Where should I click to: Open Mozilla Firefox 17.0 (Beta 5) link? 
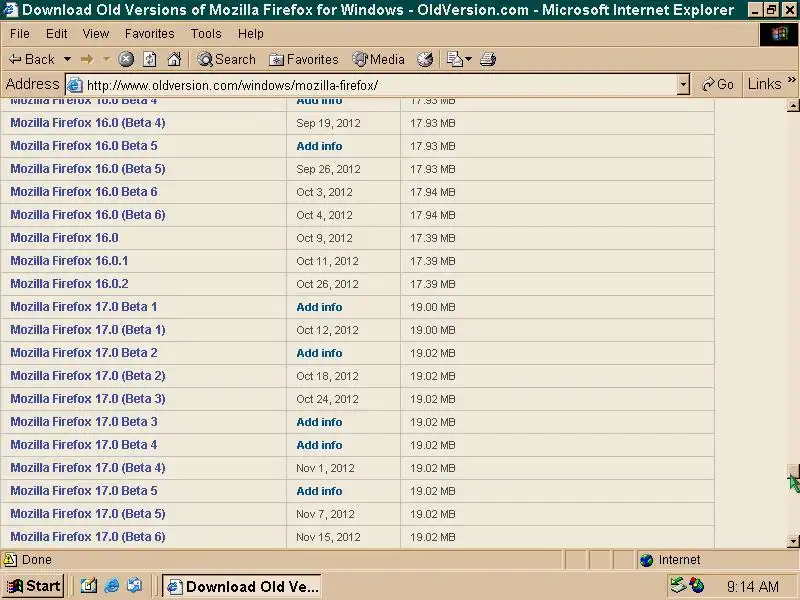tap(88, 513)
